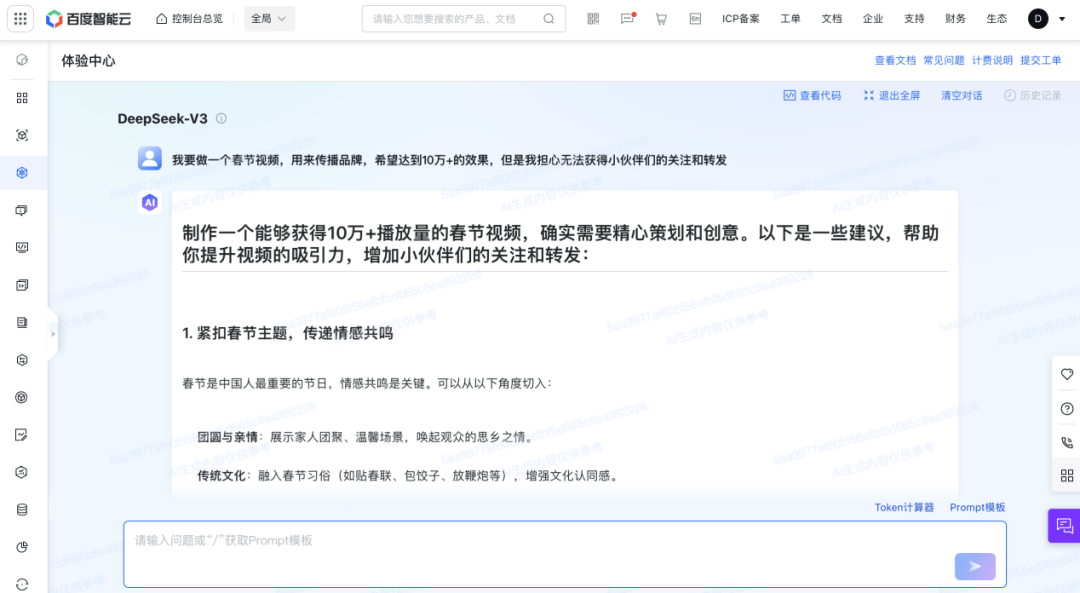Click 查看文档 link
Viewport: 1080px width, 593px height.
pos(895,61)
